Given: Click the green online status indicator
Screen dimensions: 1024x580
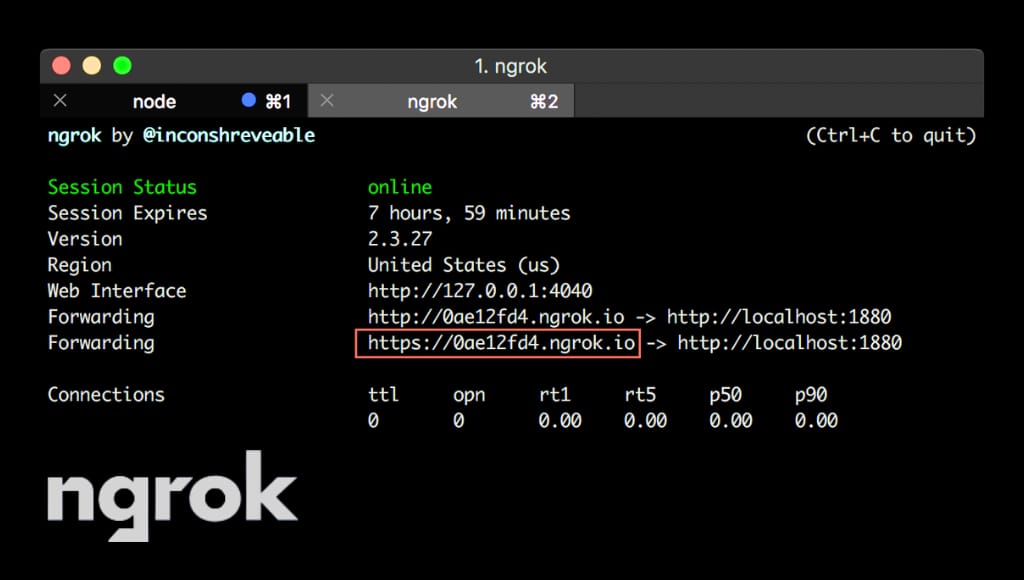Looking at the screenshot, I should [400, 187].
